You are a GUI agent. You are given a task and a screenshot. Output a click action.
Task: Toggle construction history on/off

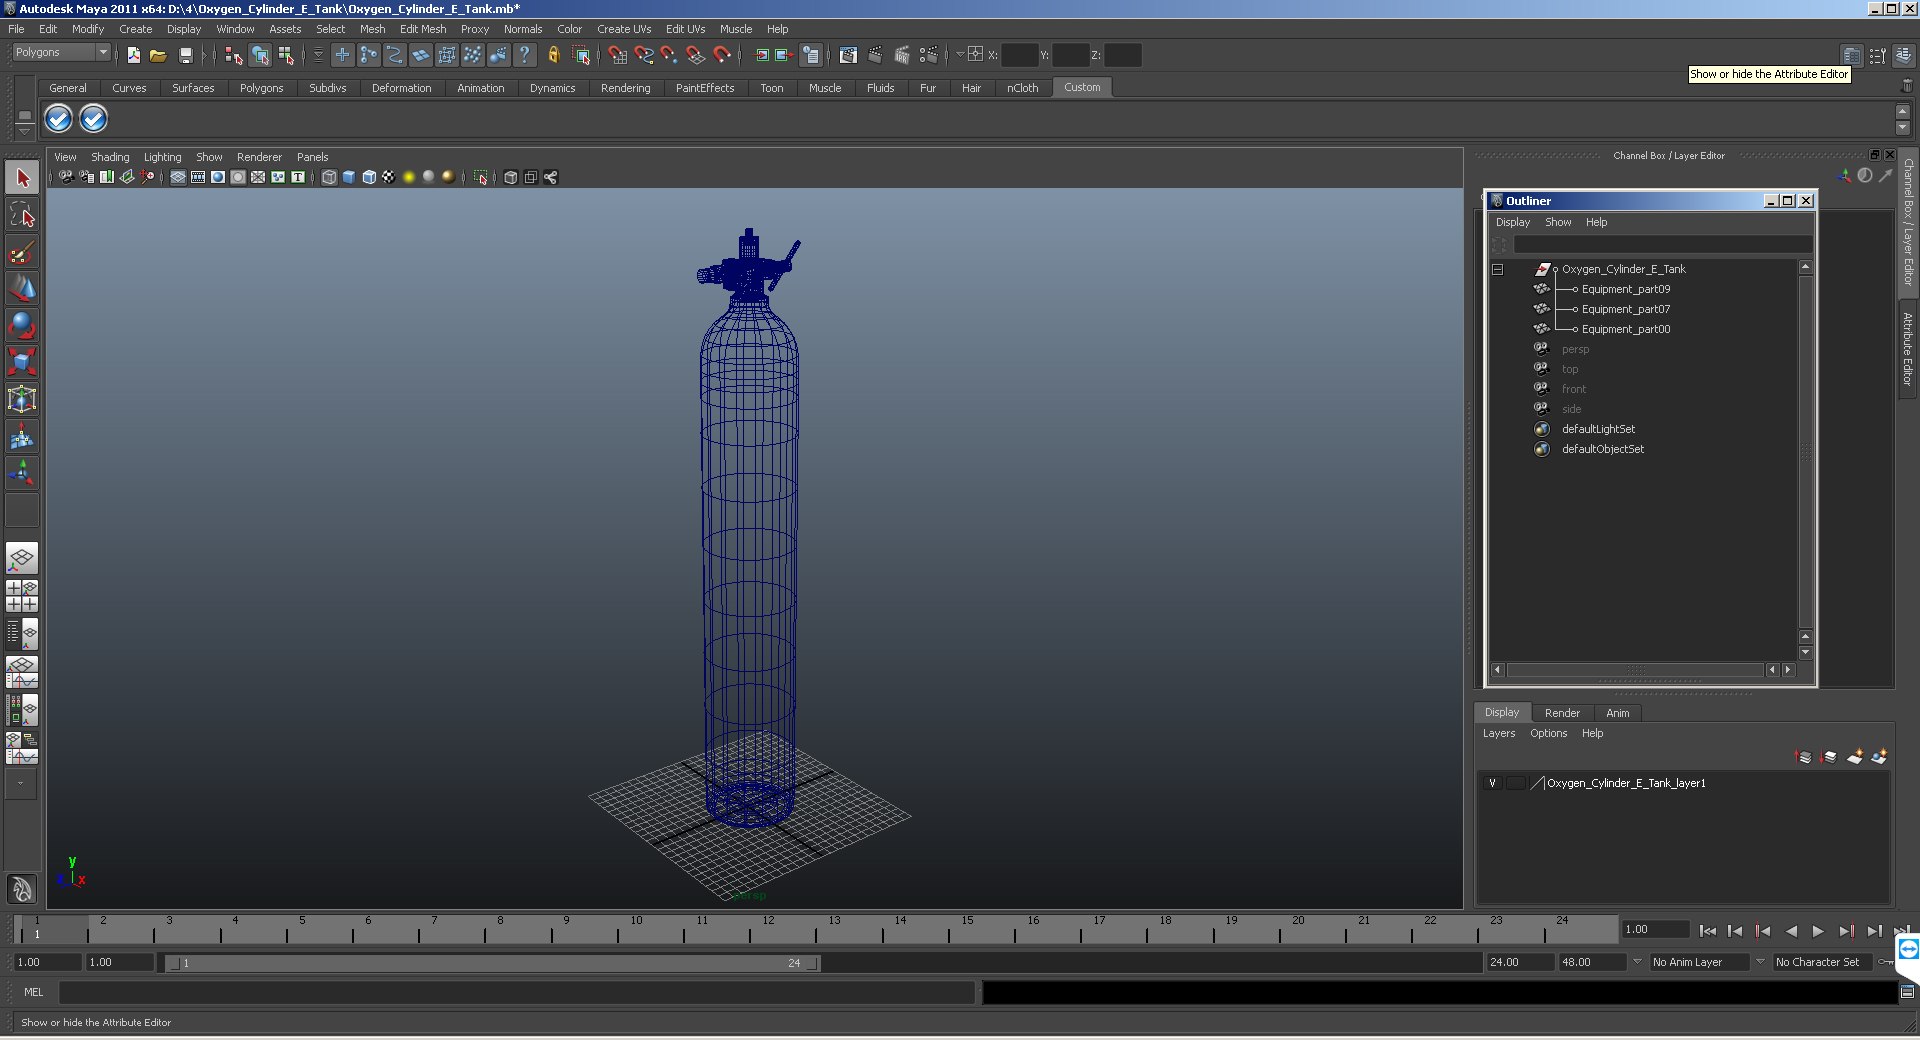click(x=811, y=55)
